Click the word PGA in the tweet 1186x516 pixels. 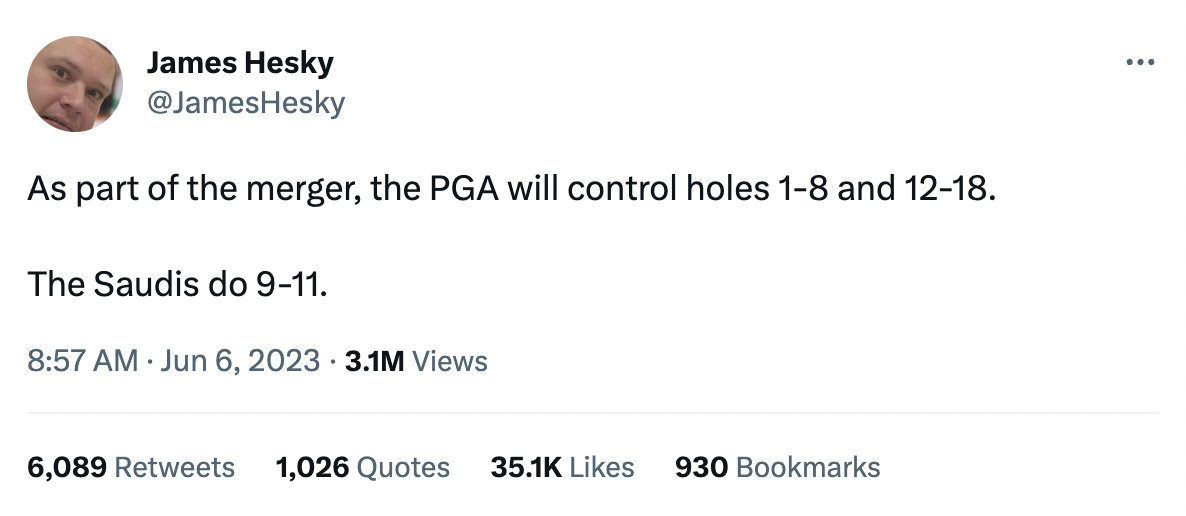(x=464, y=188)
